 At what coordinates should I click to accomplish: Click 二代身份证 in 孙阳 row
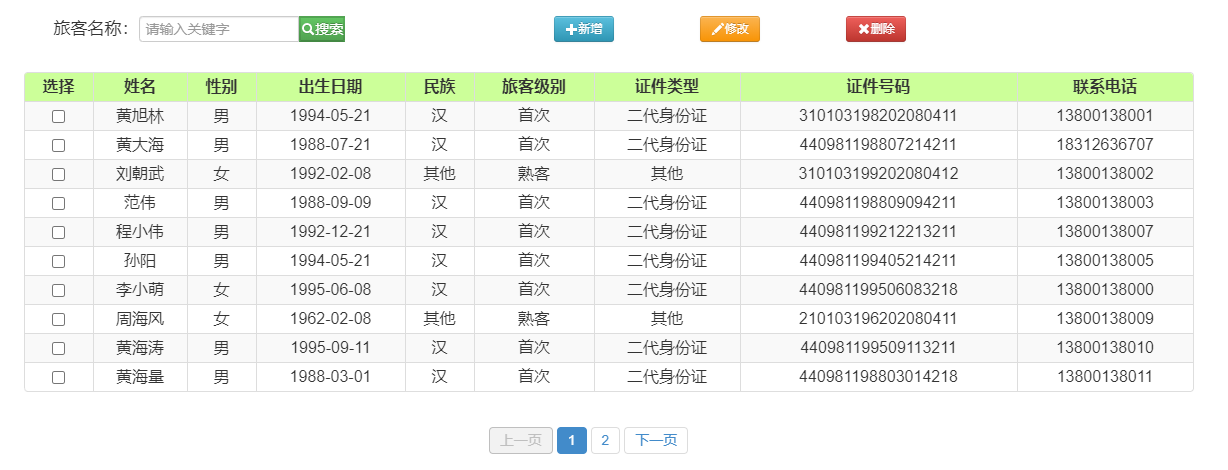(667, 261)
